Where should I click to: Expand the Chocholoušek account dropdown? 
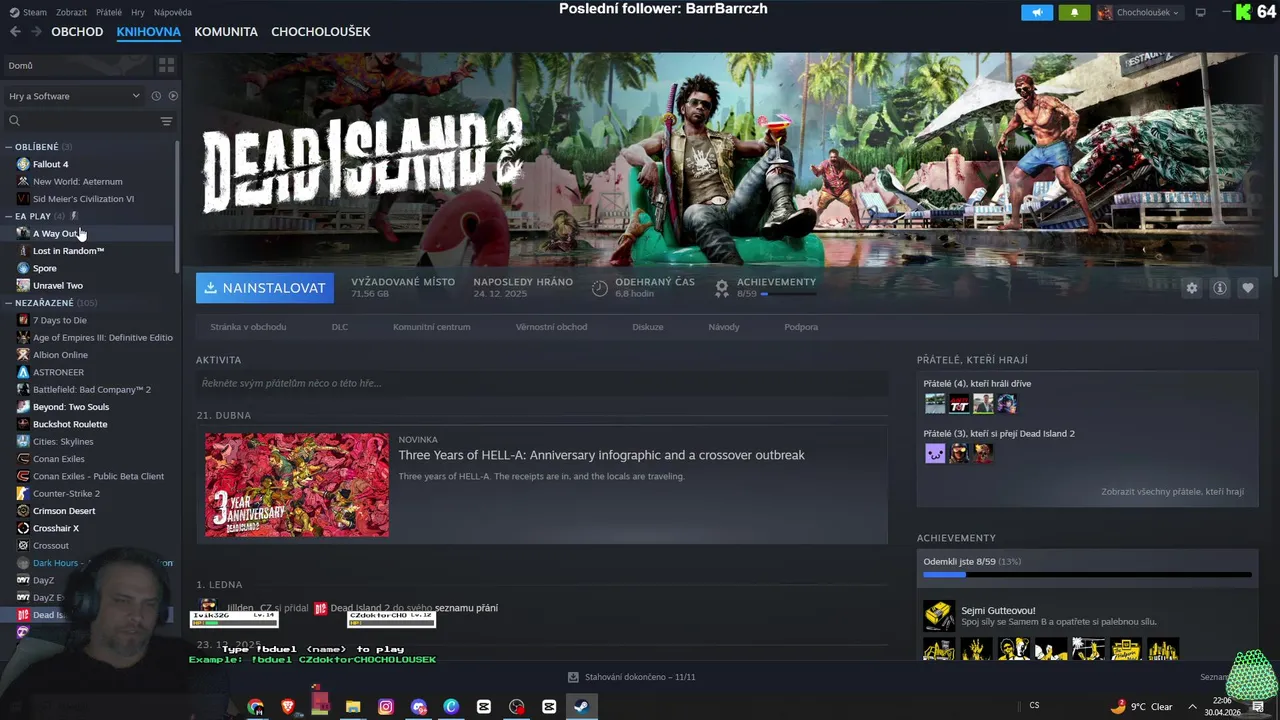point(1139,12)
